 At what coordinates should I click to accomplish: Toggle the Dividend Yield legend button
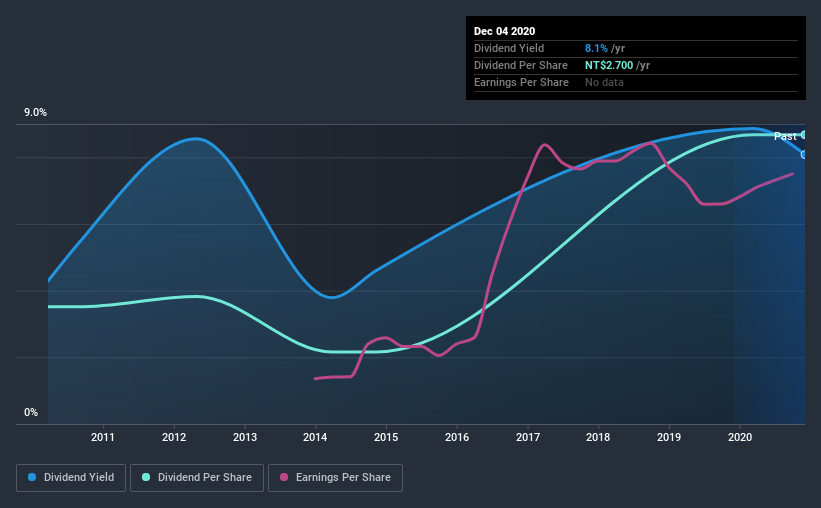[x=71, y=478]
